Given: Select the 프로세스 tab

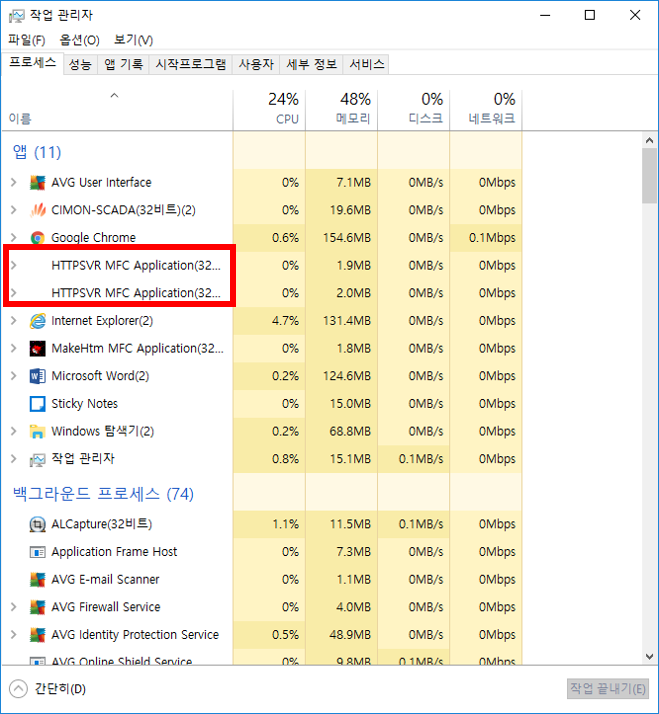Looking at the screenshot, I should 32,63.
